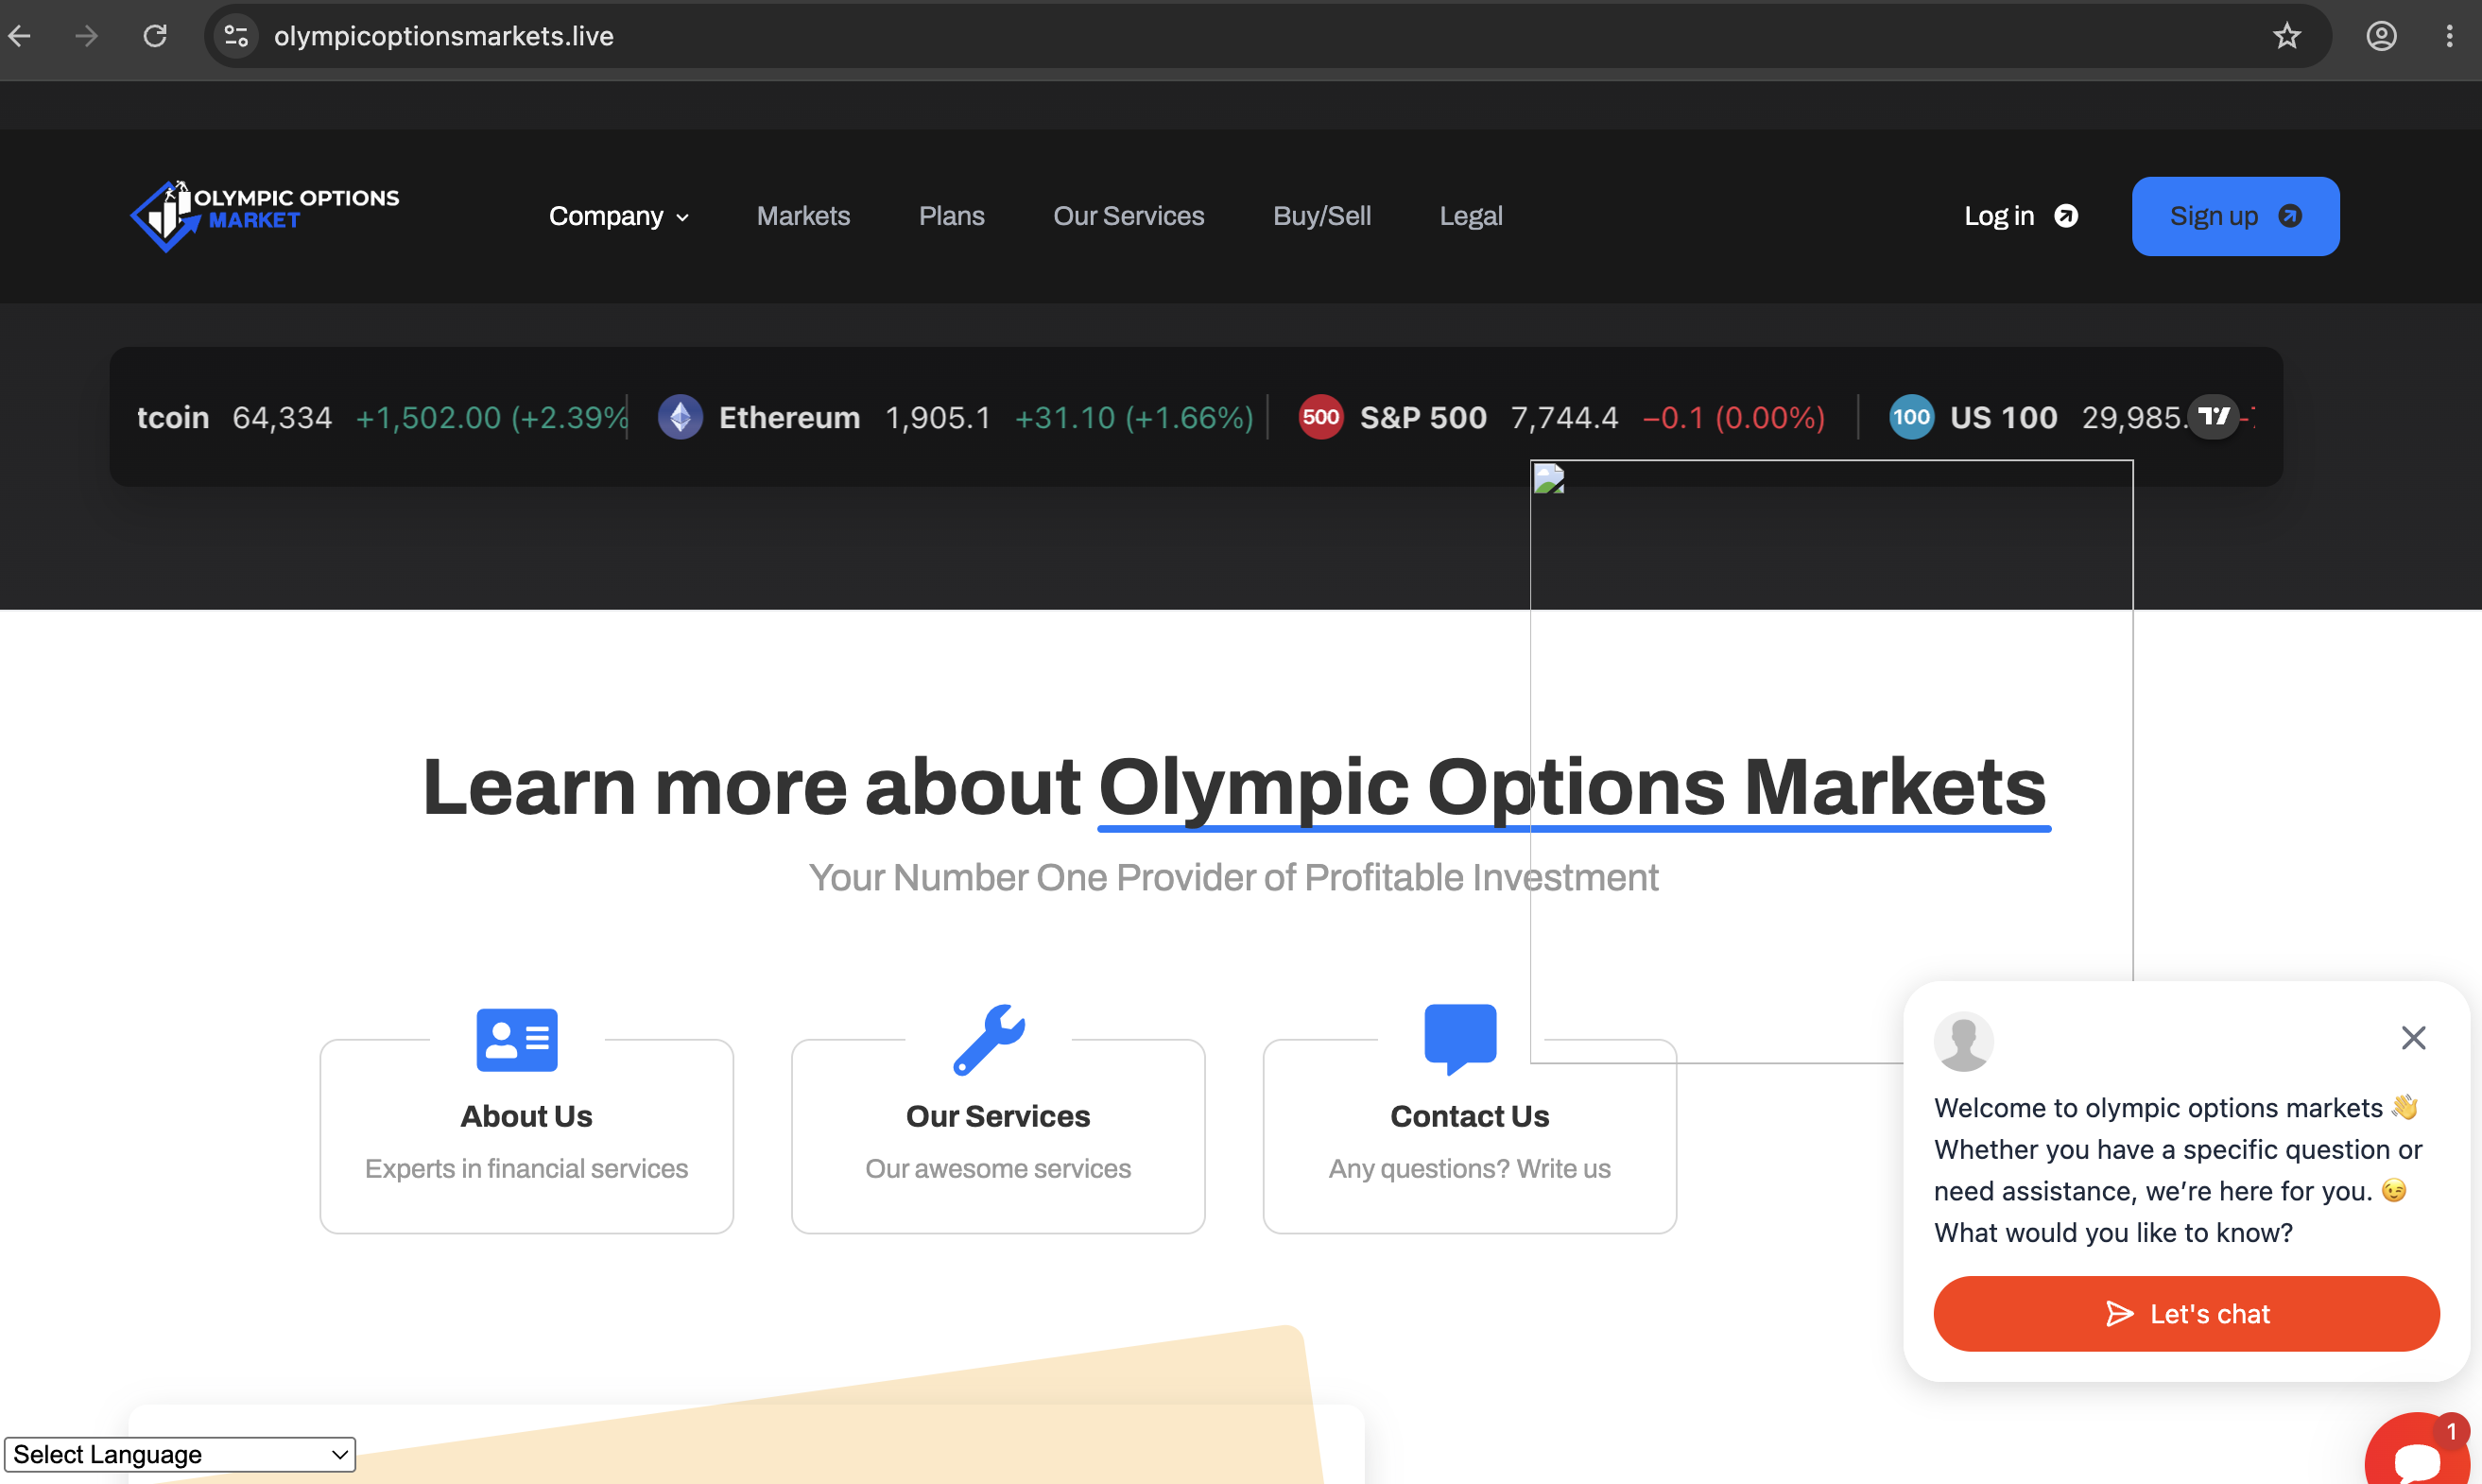The image size is (2482, 1484).
Task: Click 'Any questions? Write us' text
Action: click(1469, 1168)
